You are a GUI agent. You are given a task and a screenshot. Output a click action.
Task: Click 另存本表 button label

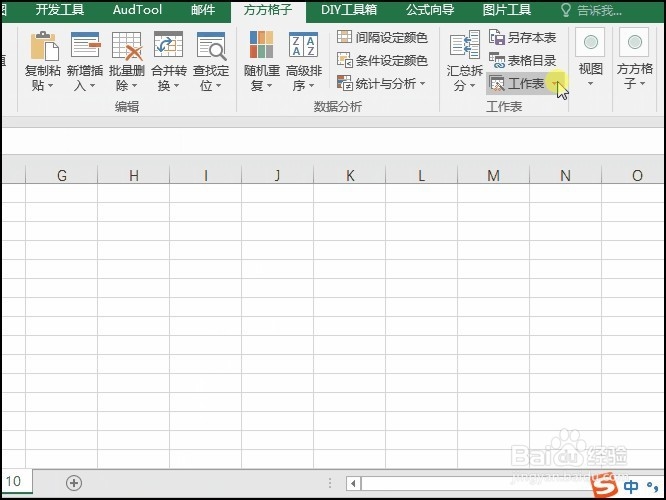click(x=532, y=38)
